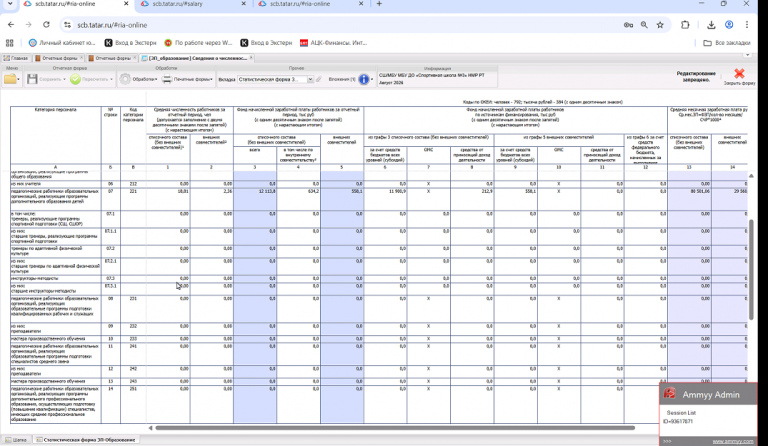Open the apps grid in the bookmarks bar
This screenshot has height=446, width=768.
10,43
